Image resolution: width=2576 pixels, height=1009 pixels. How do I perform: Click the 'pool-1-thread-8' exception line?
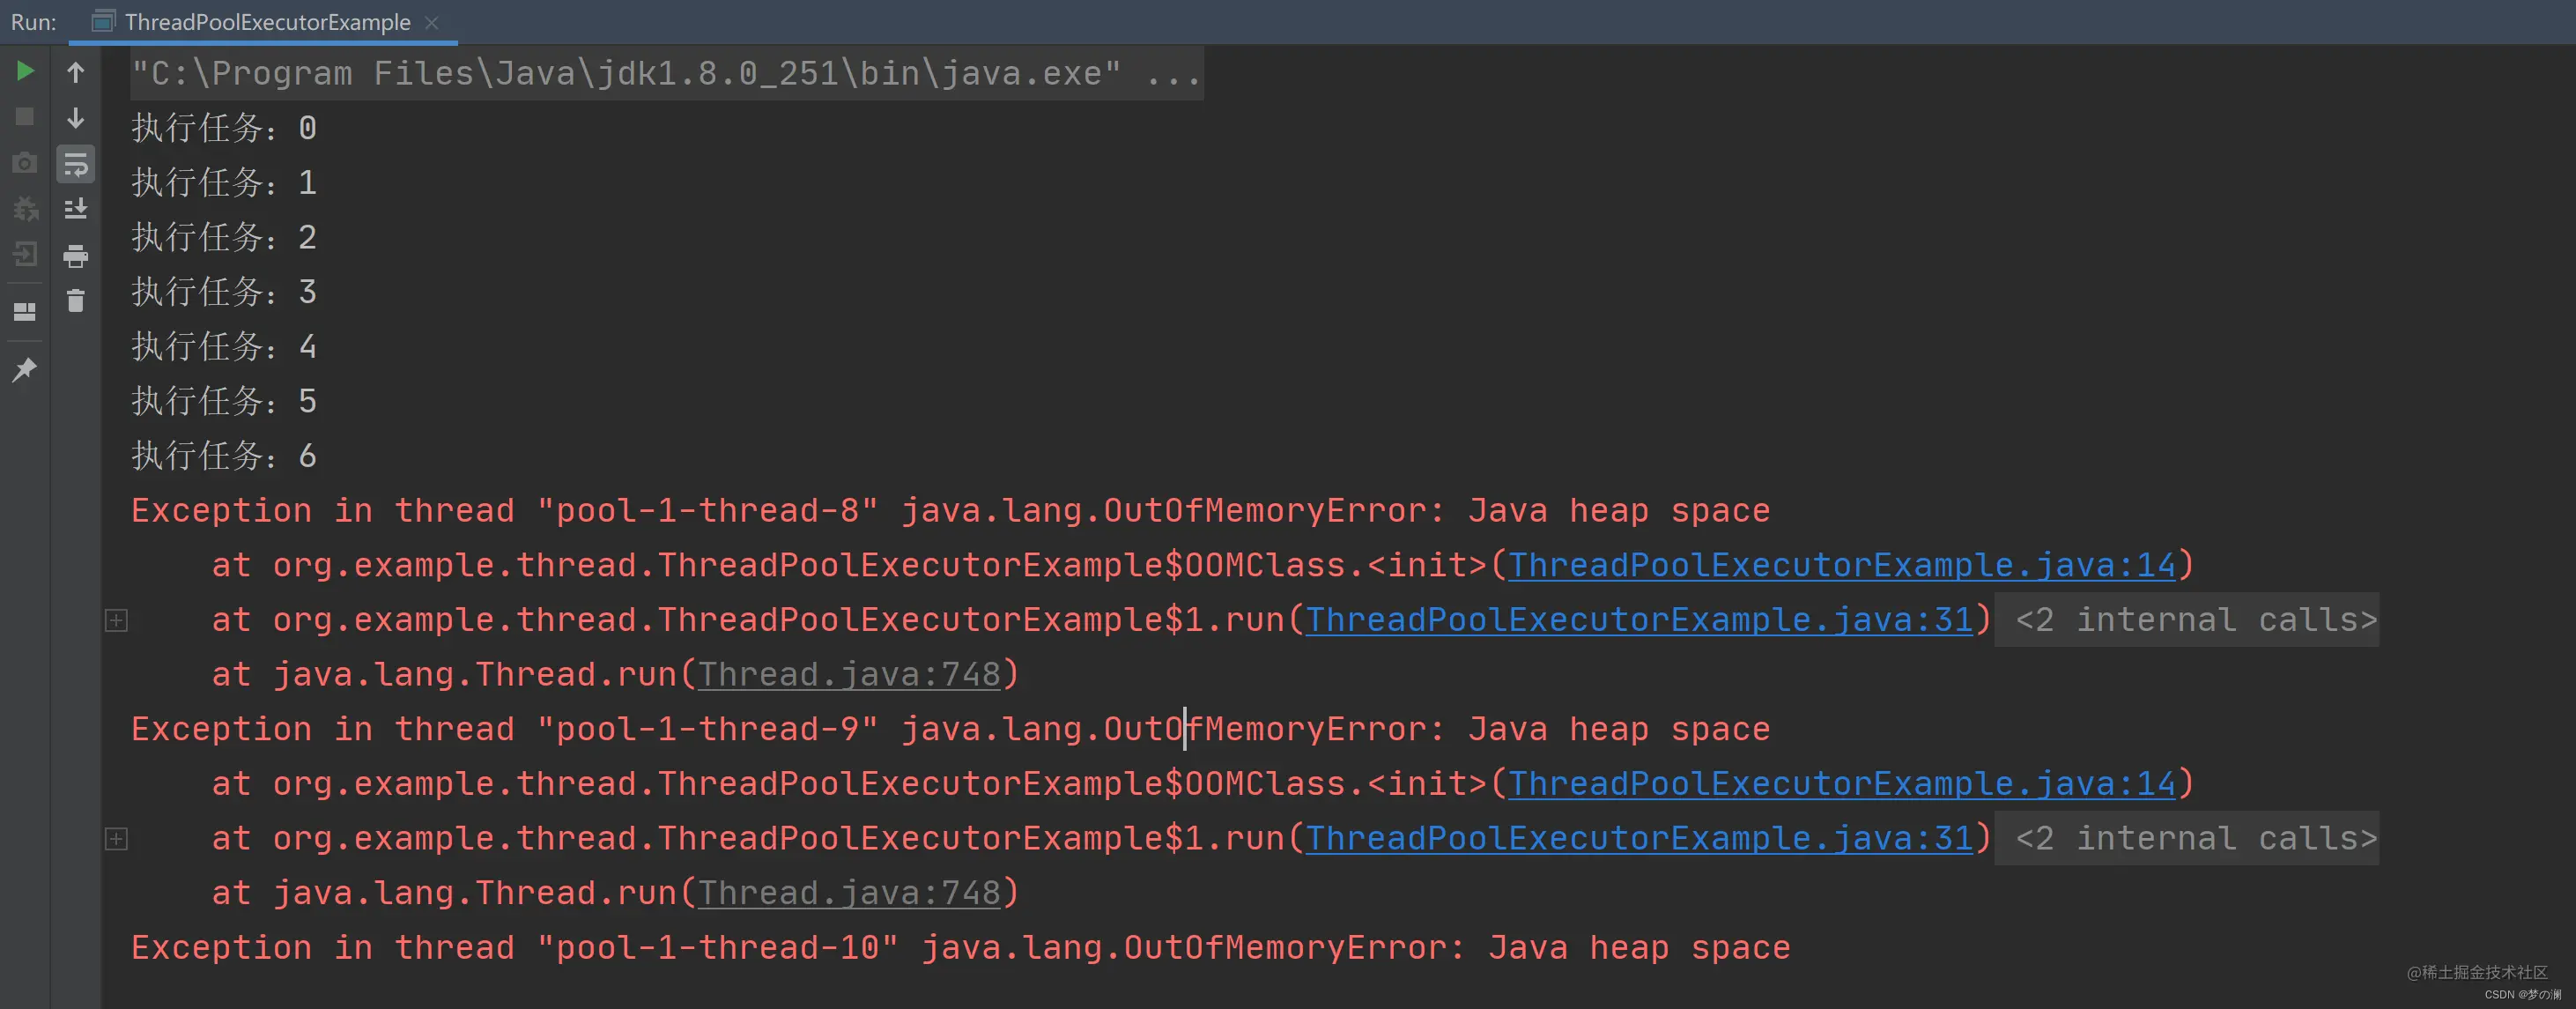[x=951, y=511]
